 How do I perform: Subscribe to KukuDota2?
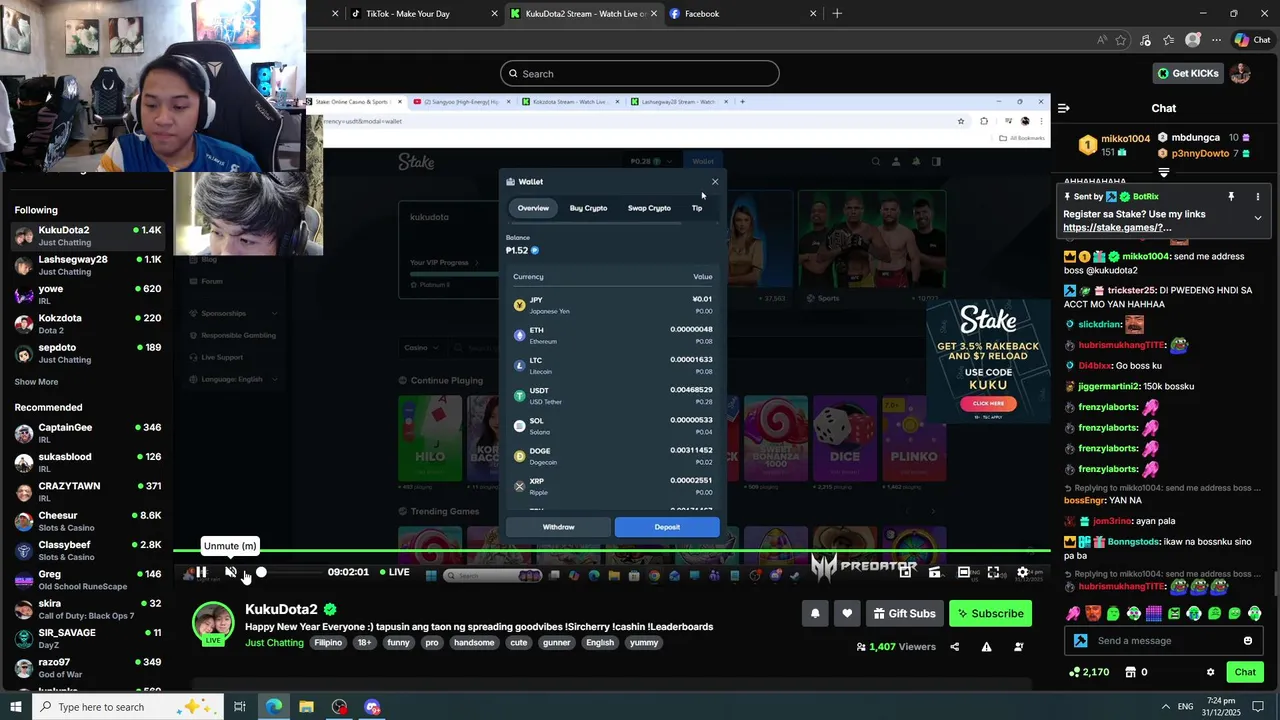(990, 613)
